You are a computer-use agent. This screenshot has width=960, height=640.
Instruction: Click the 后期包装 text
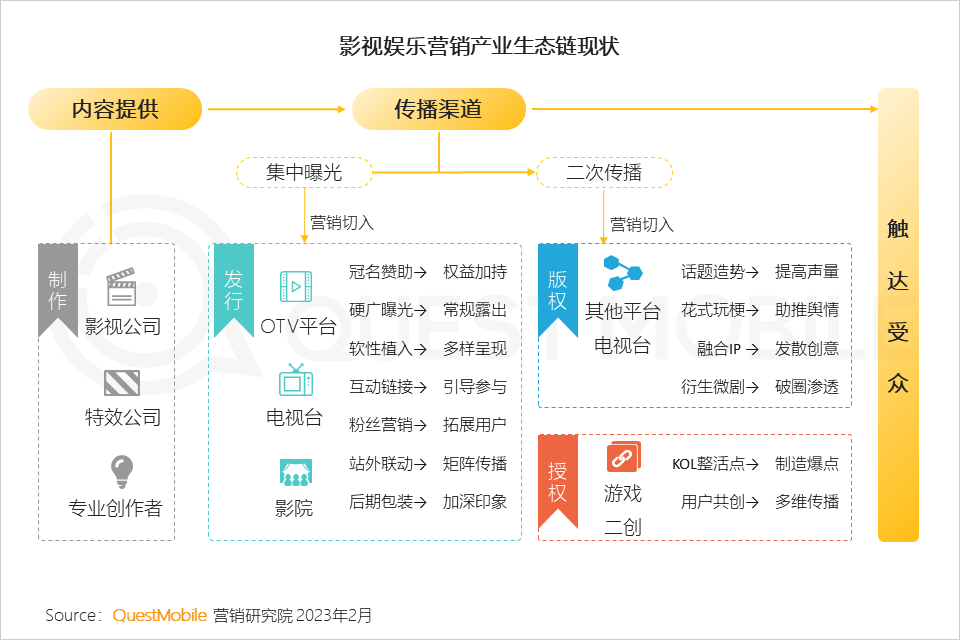click(x=381, y=502)
